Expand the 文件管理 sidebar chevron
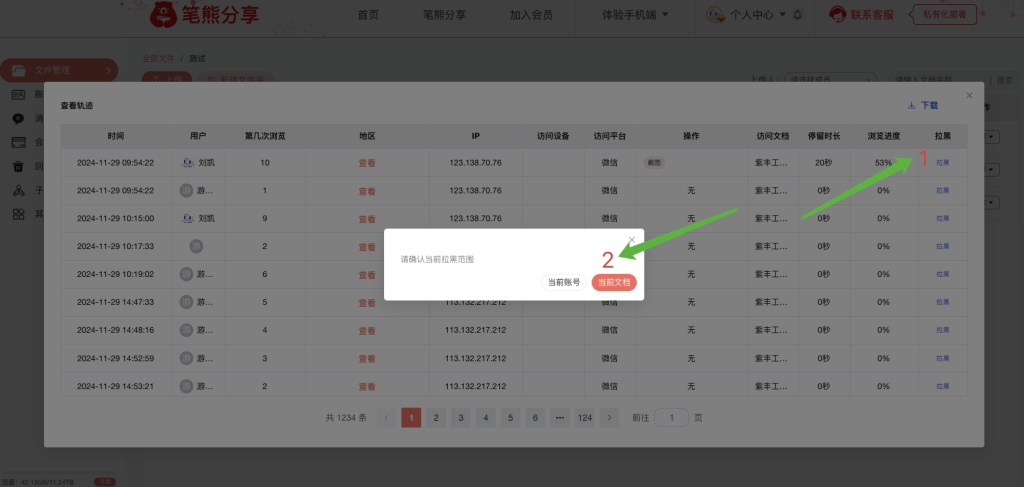 pyautogui.click(x=108, y=71)
